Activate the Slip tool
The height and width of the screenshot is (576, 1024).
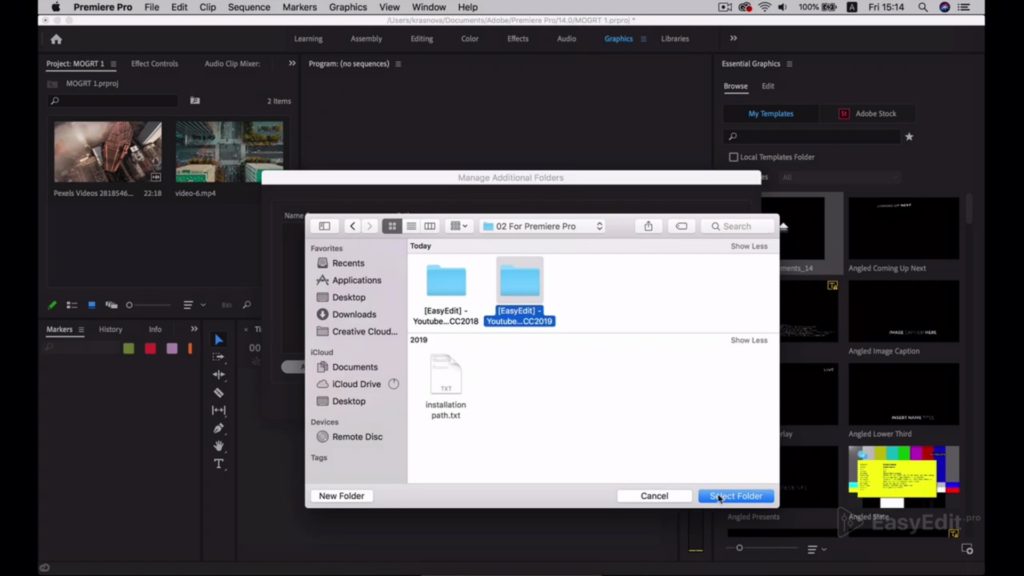[219, 410]
